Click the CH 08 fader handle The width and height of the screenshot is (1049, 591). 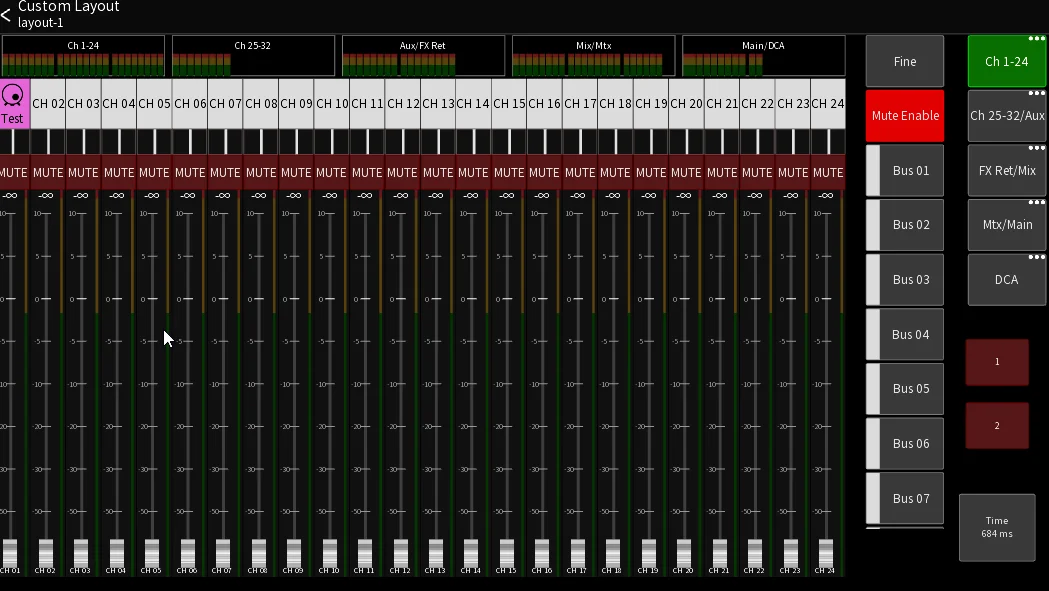[x=258, y=553]
